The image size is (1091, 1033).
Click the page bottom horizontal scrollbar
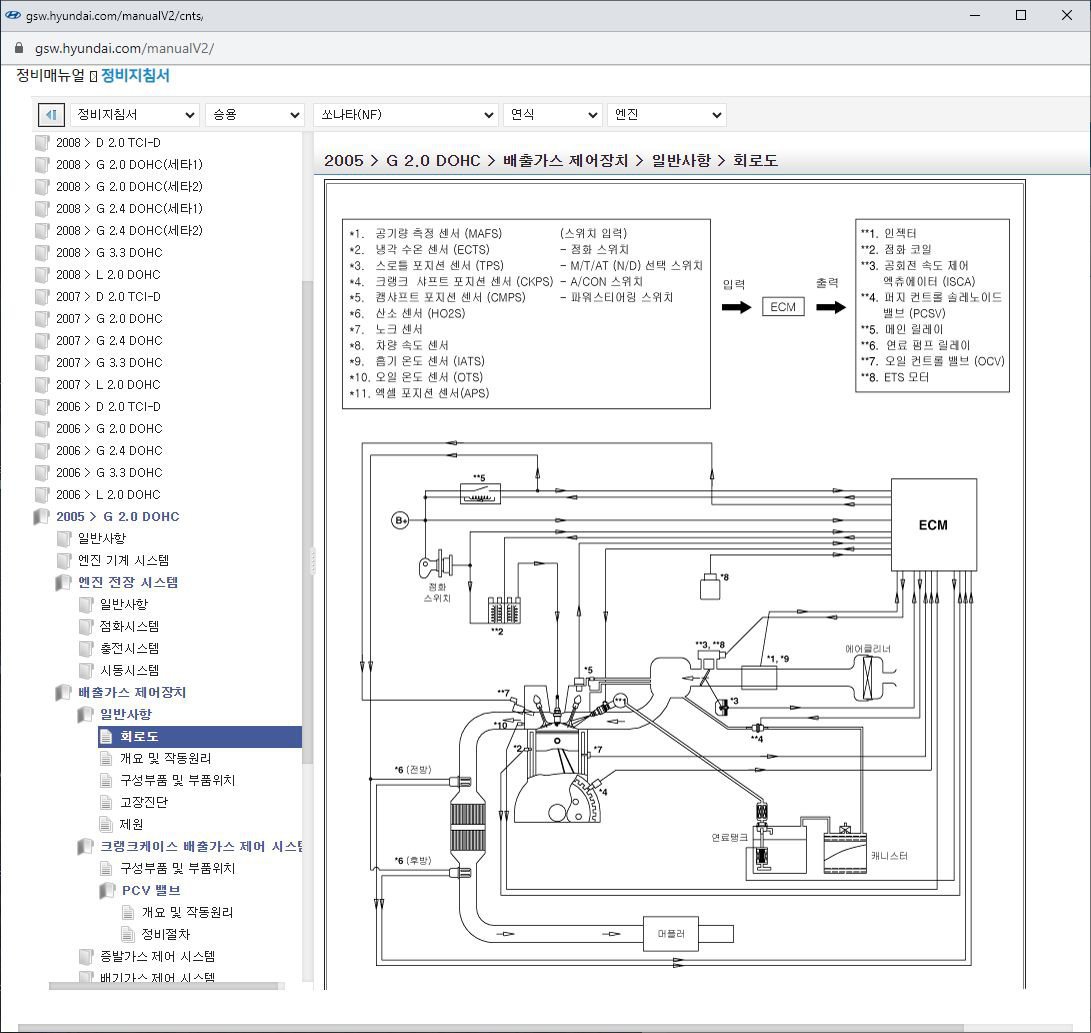(x=491, y=1028)
